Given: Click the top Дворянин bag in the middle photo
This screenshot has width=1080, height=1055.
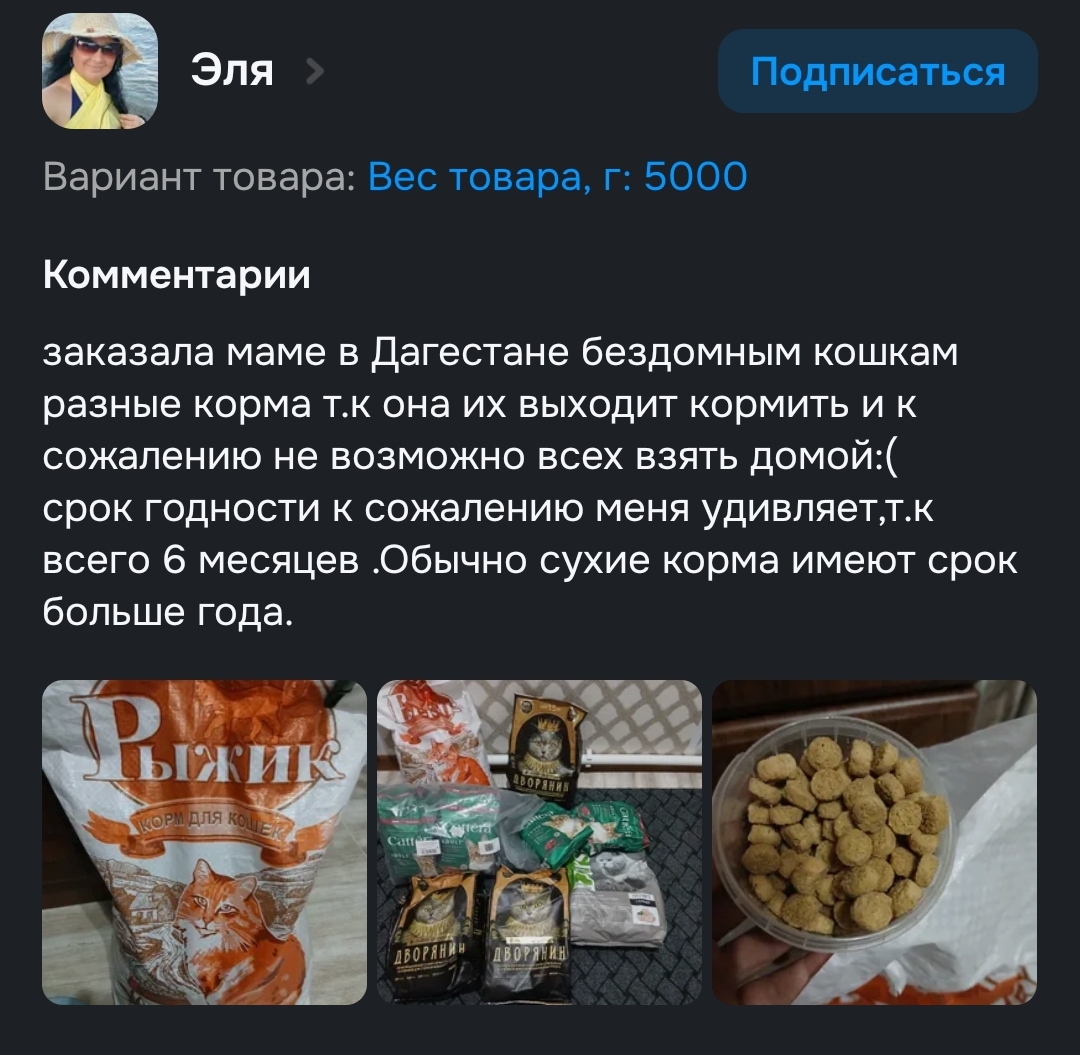Looking at the screenshot, I should pyautogui.click(x=544, y=747).
